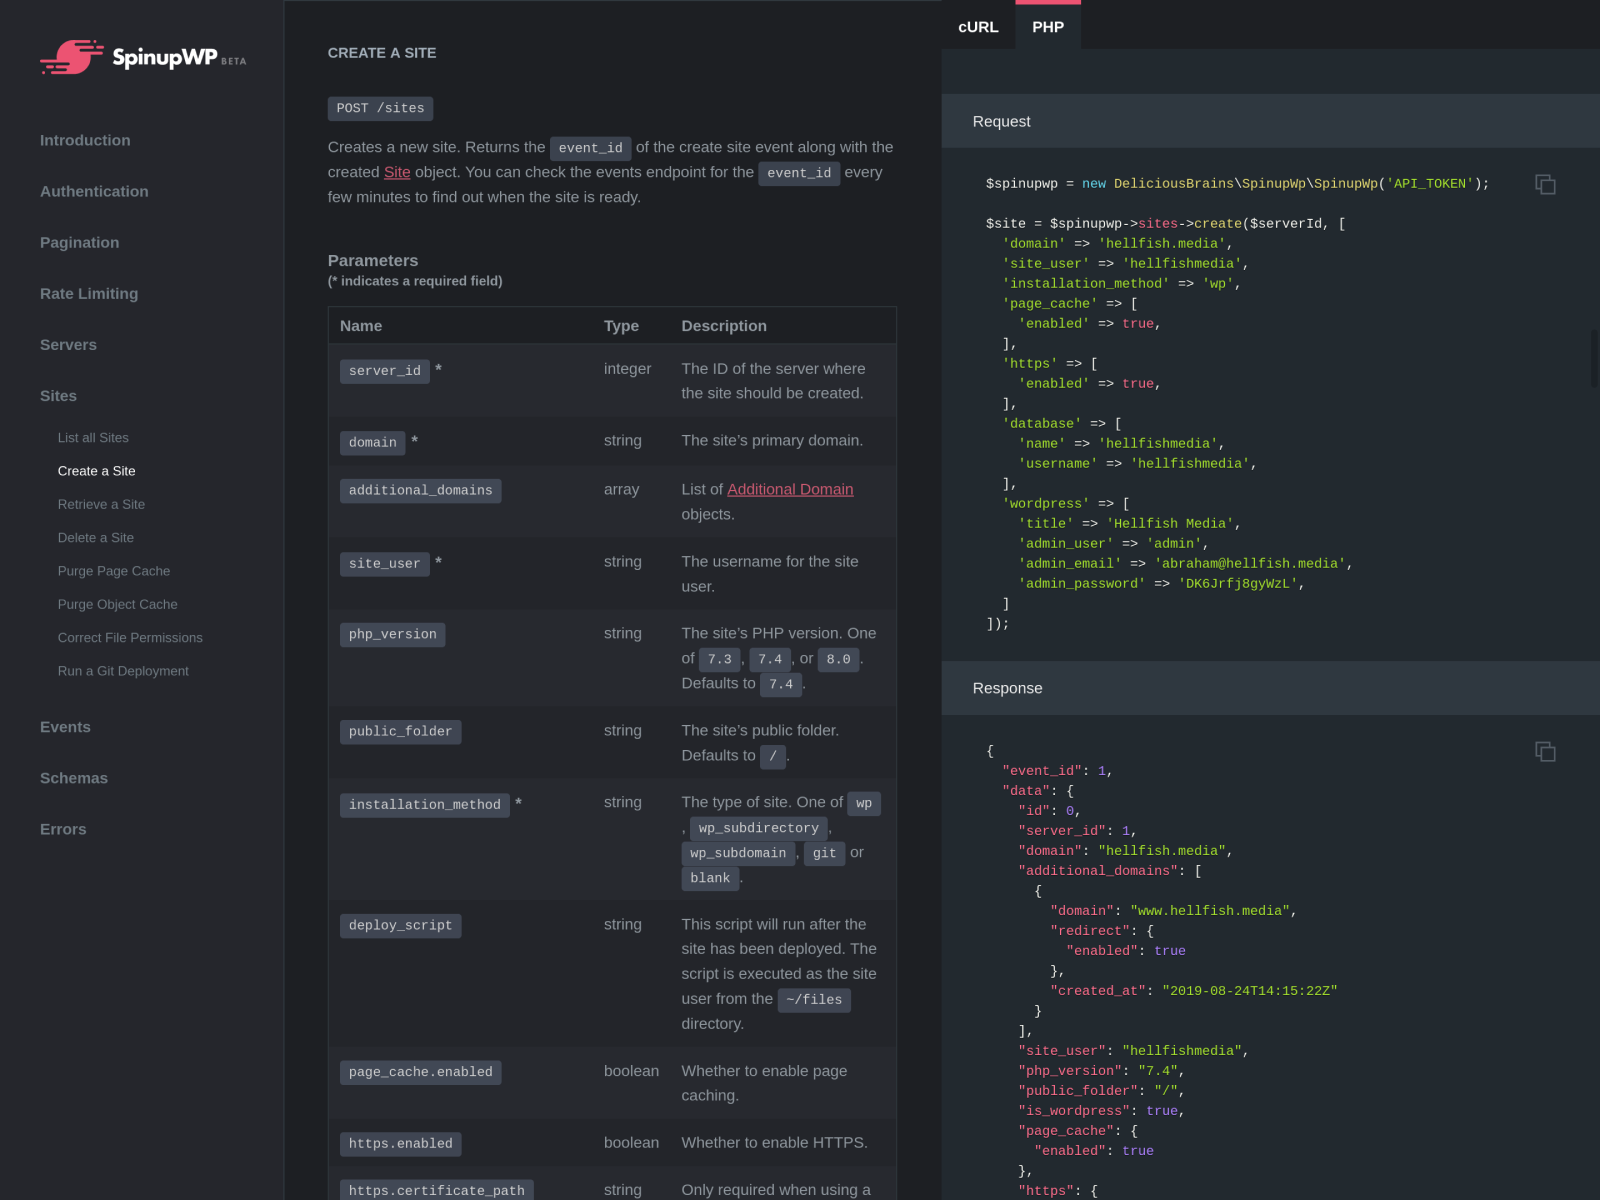Open the Introduction section
This screenshot has height=1200, width=1600.
coord(85,141)
